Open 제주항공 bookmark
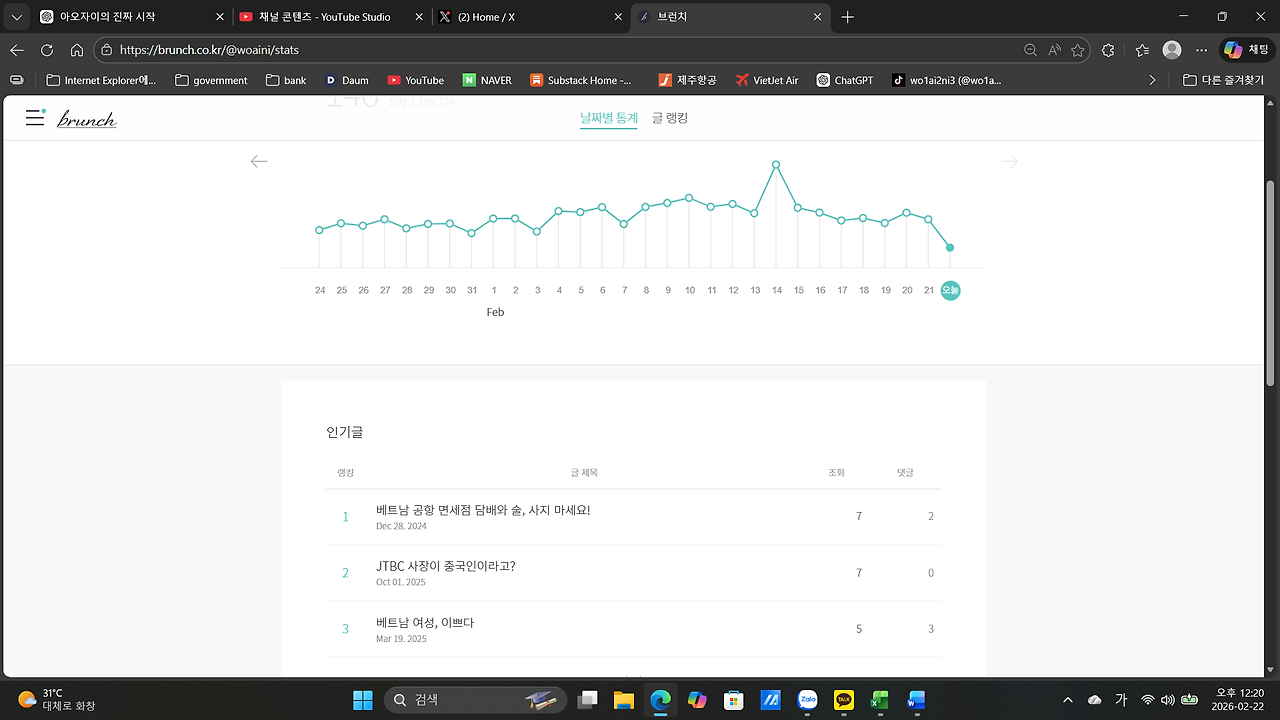The height and width of the screenshot is (720, 1280). [x=688, y=80]
